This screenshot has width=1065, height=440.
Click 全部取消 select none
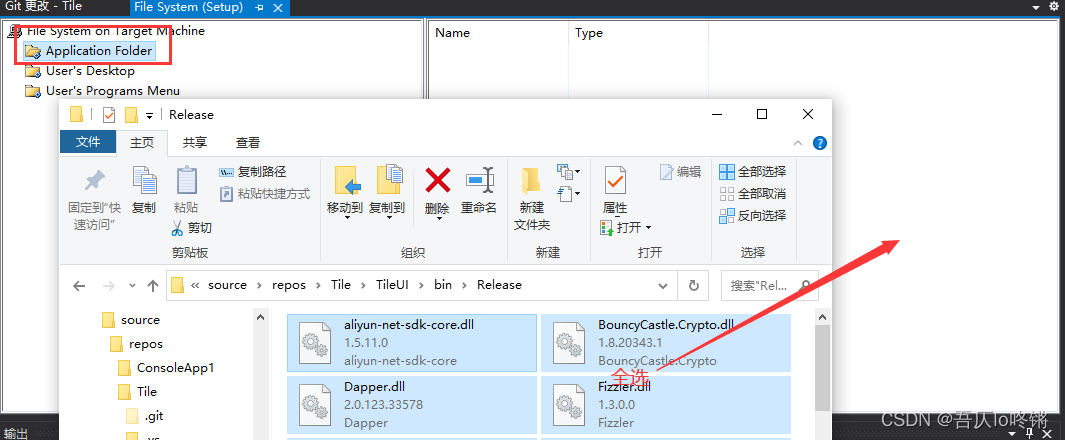click(753, 194)
